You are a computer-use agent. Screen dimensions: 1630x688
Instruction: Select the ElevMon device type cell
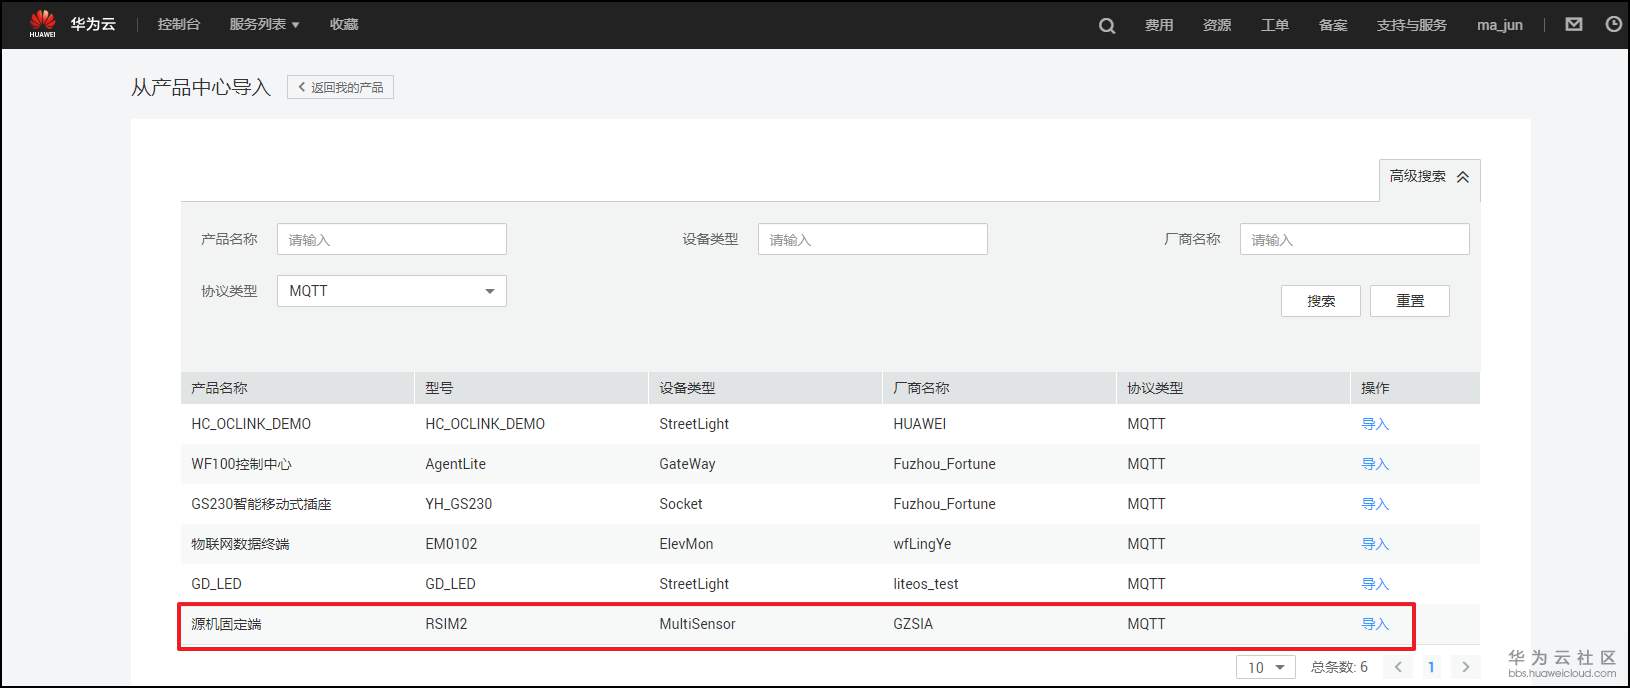click(x=686, y=544)
